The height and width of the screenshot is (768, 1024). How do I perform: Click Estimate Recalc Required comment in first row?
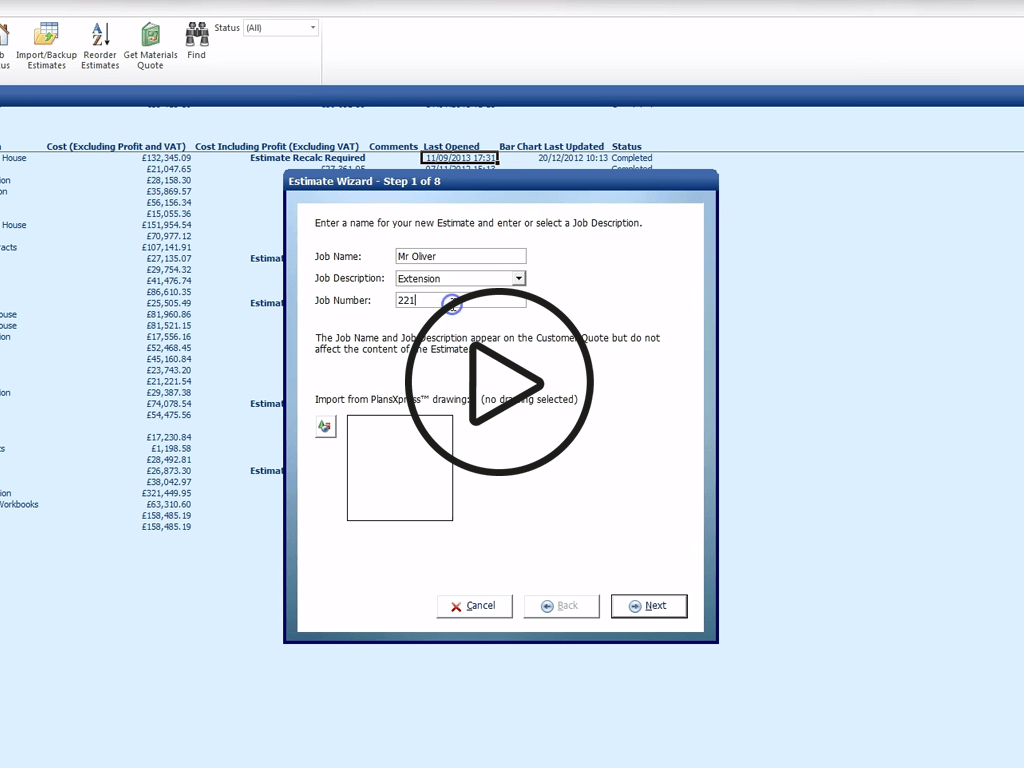(x=308, y=158)
